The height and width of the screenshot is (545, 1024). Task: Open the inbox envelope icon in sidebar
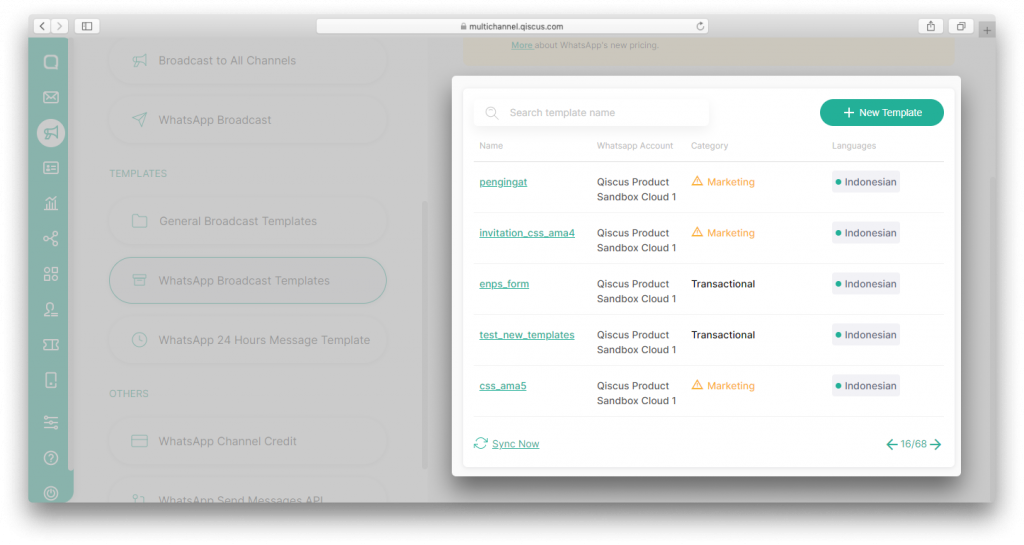(51, 97)
